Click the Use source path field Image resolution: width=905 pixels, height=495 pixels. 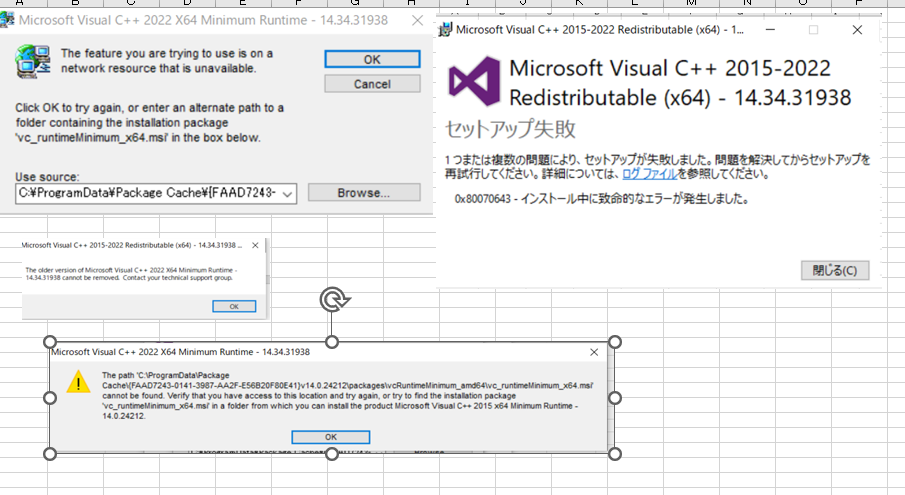pyautogui.click(x=156, y=194)
